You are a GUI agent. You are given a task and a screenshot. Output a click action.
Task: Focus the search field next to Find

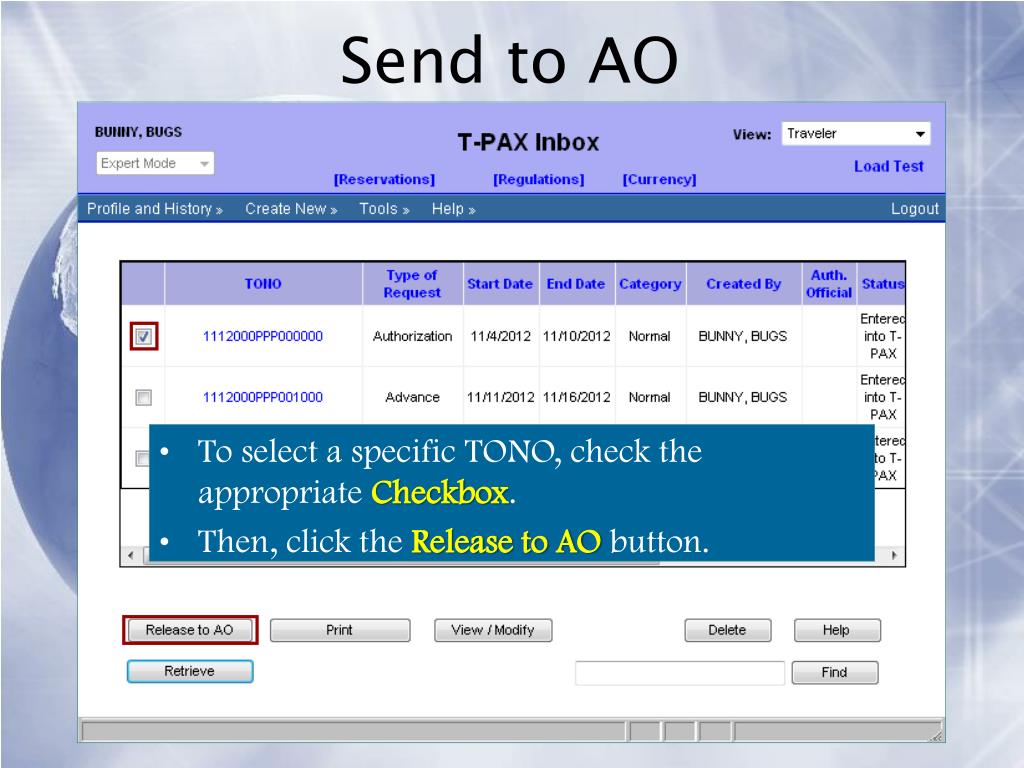coord(680,673)
